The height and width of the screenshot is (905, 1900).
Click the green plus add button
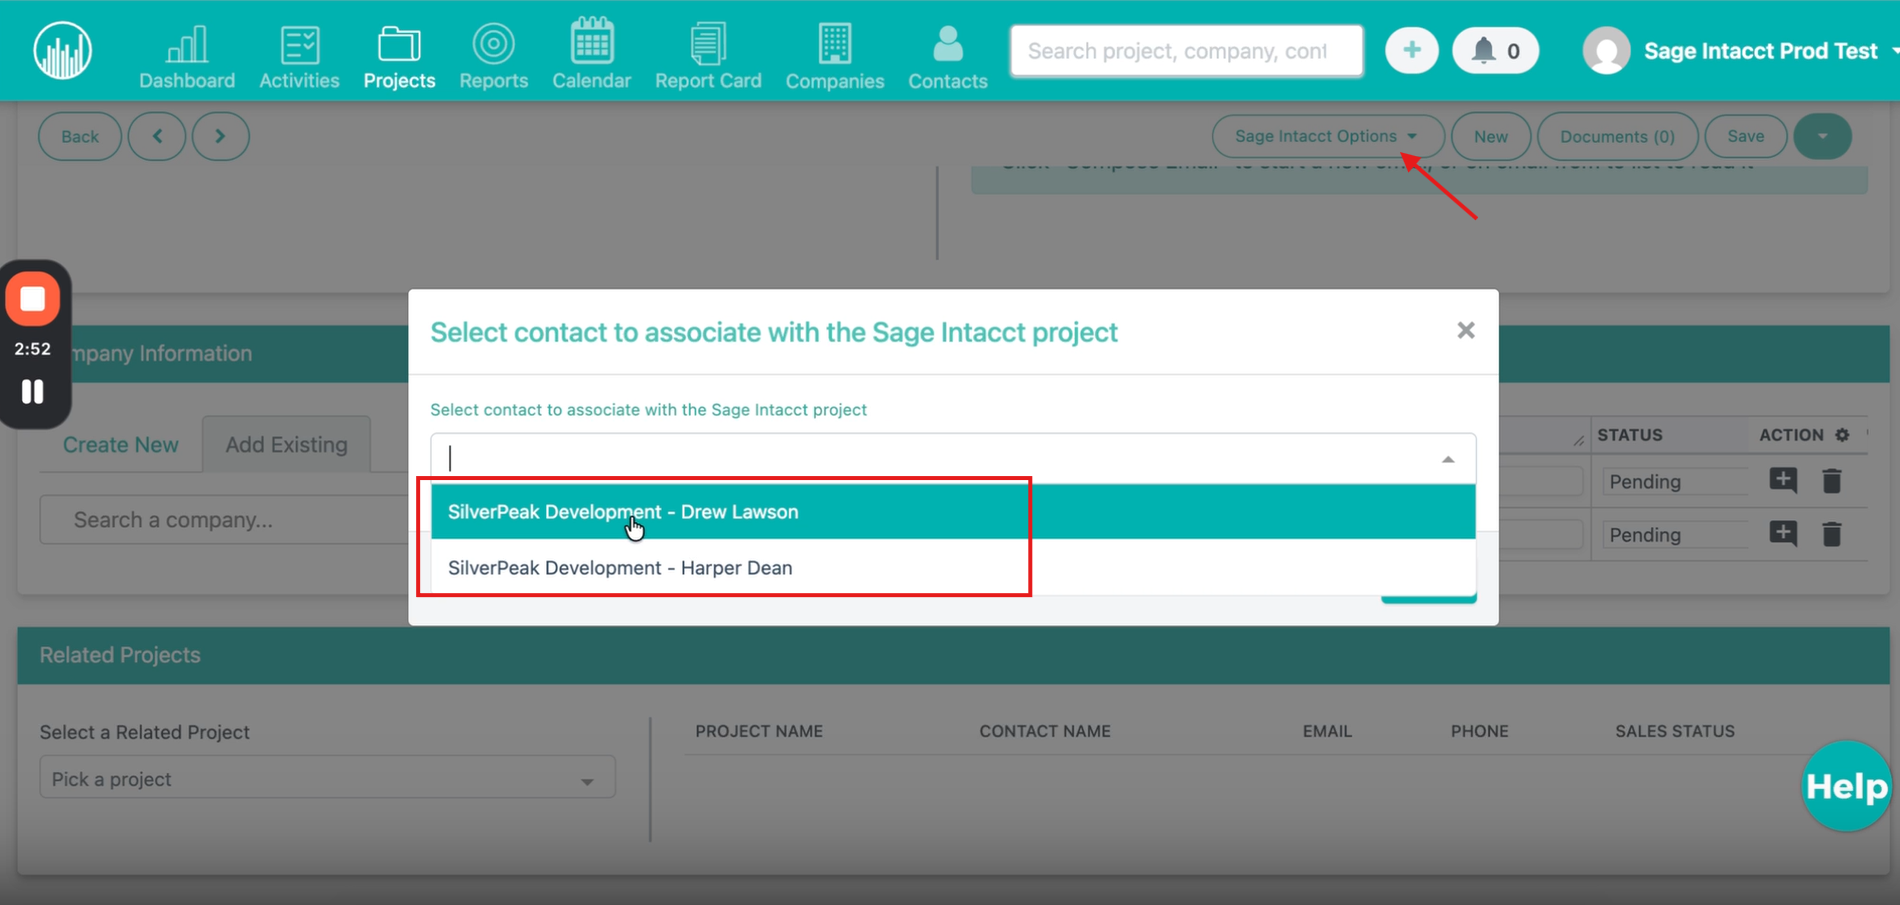[x=1411, y=51]
